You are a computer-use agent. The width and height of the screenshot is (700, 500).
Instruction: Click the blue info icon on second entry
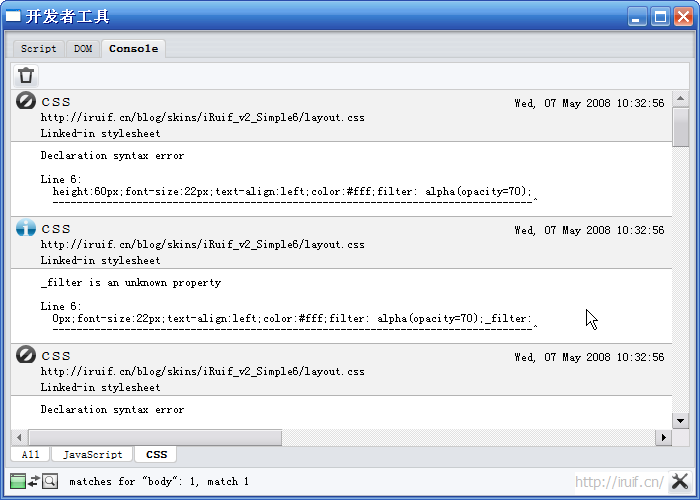click(x=26, y=228)
